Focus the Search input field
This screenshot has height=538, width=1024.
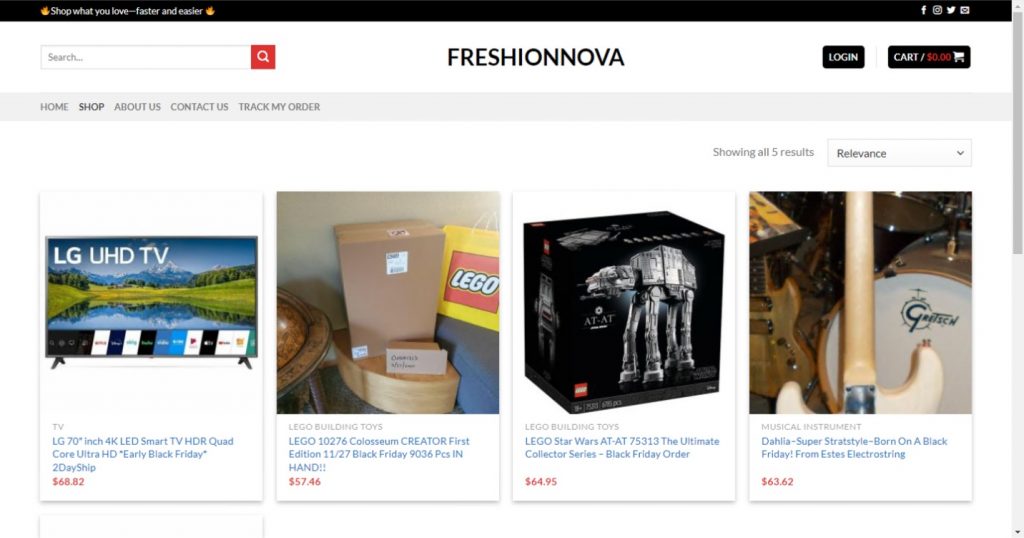(x=146, y=57)
